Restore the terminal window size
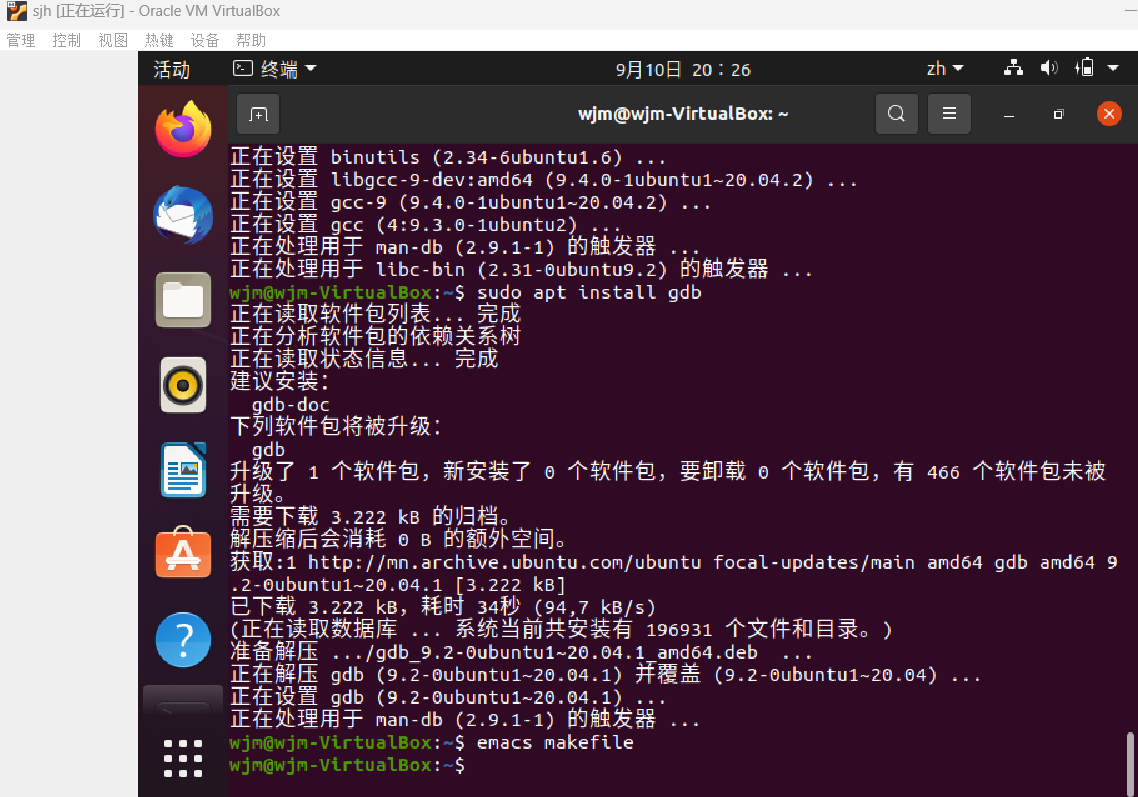Screen dimensions: 1138x797 tap(1058, 115)
